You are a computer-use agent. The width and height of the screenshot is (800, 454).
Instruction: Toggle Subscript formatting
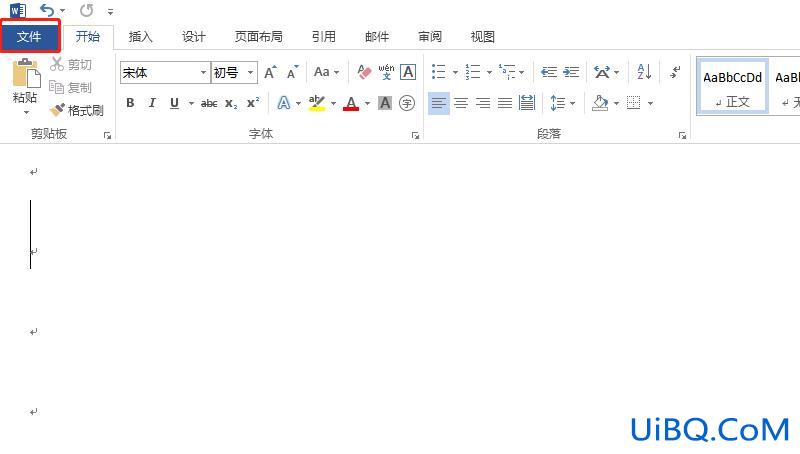(x=231, y=104)
